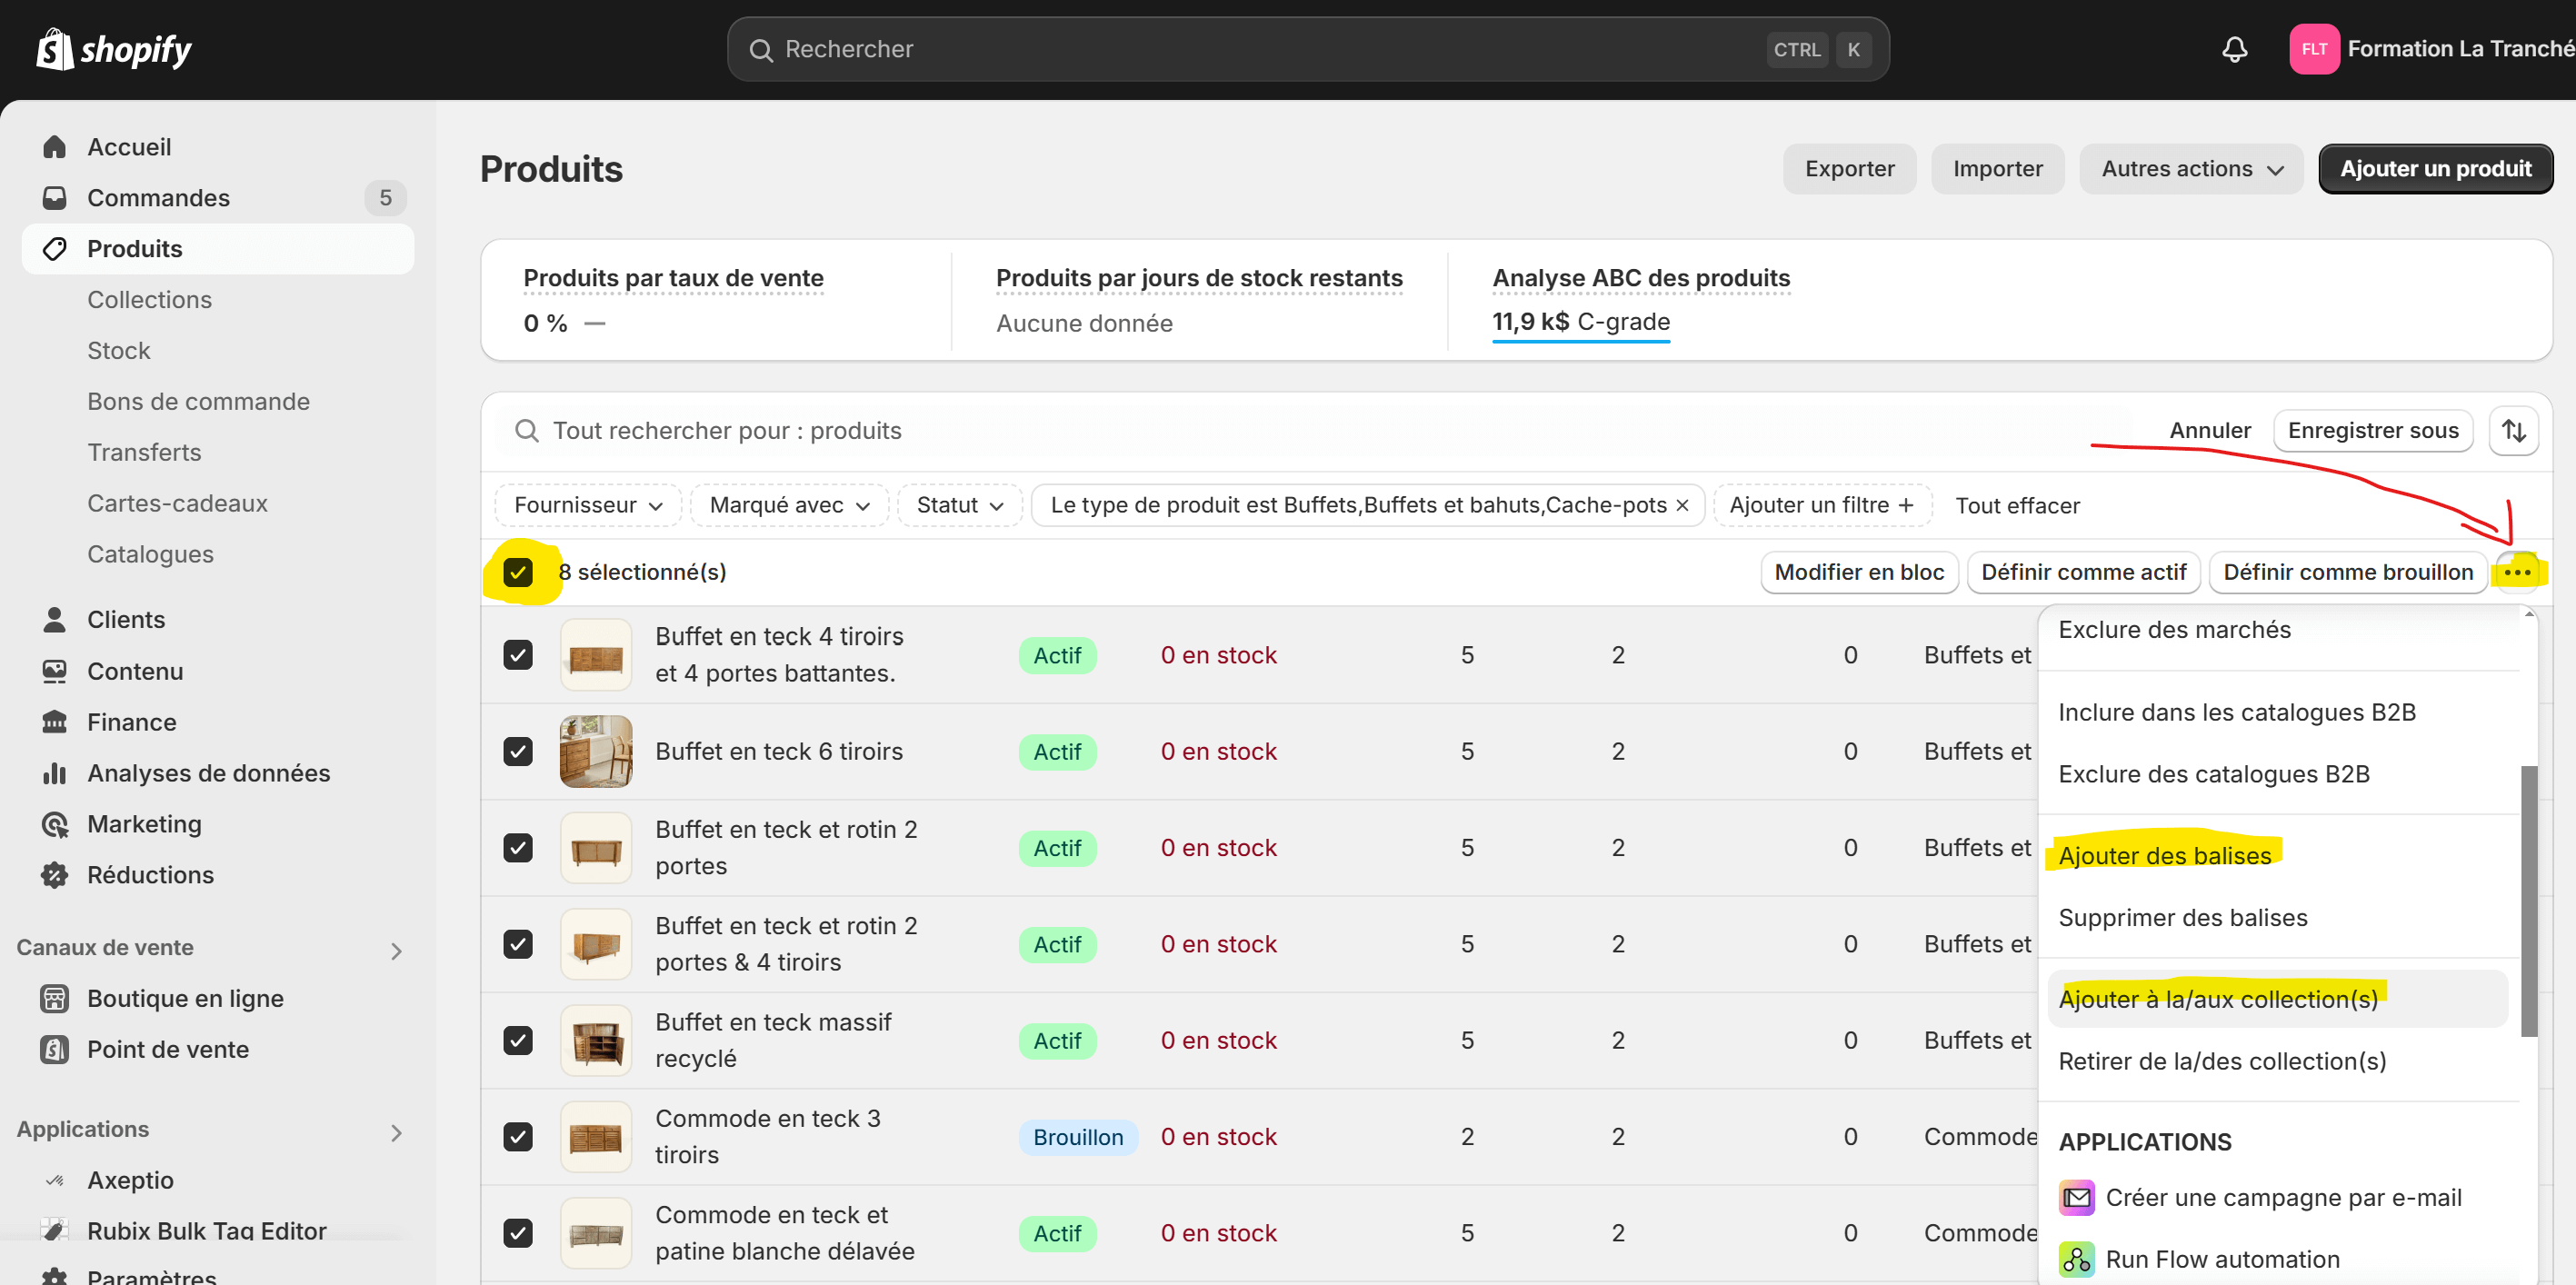Open the Fournisseur filter dropdown
This screenshot has width=2576, height=1285.
pyautogui.click(x=588, y=505)
